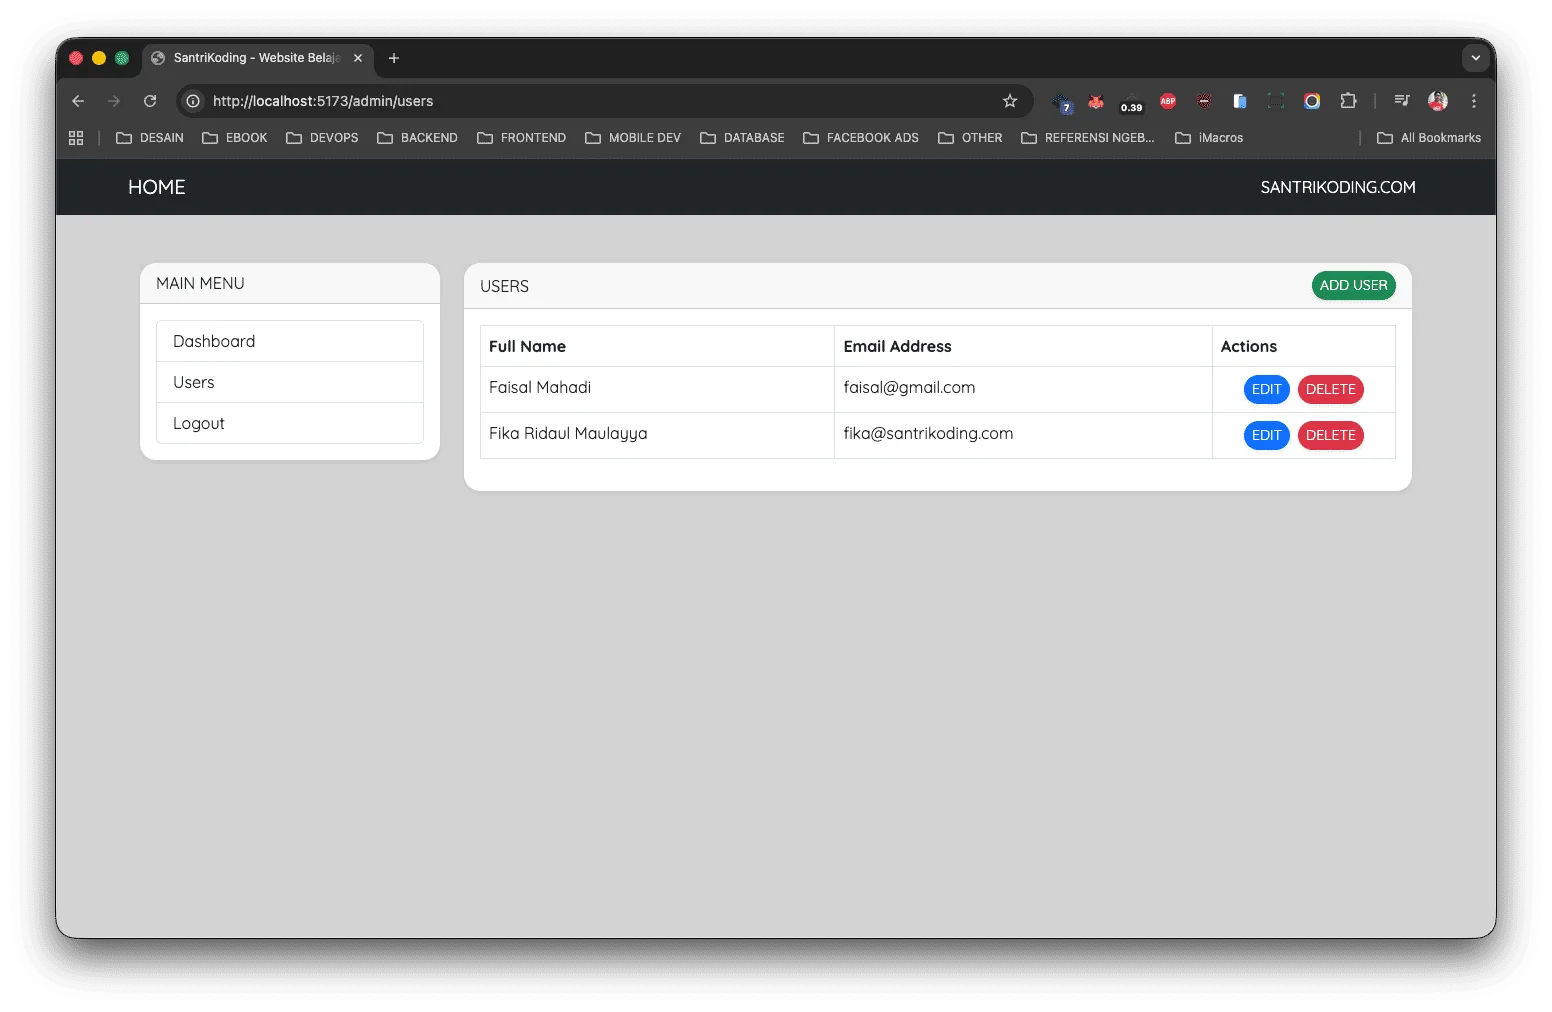Select Logout from the main menu
This screenshot has height=1012, width=1552.
pos(290,423)
